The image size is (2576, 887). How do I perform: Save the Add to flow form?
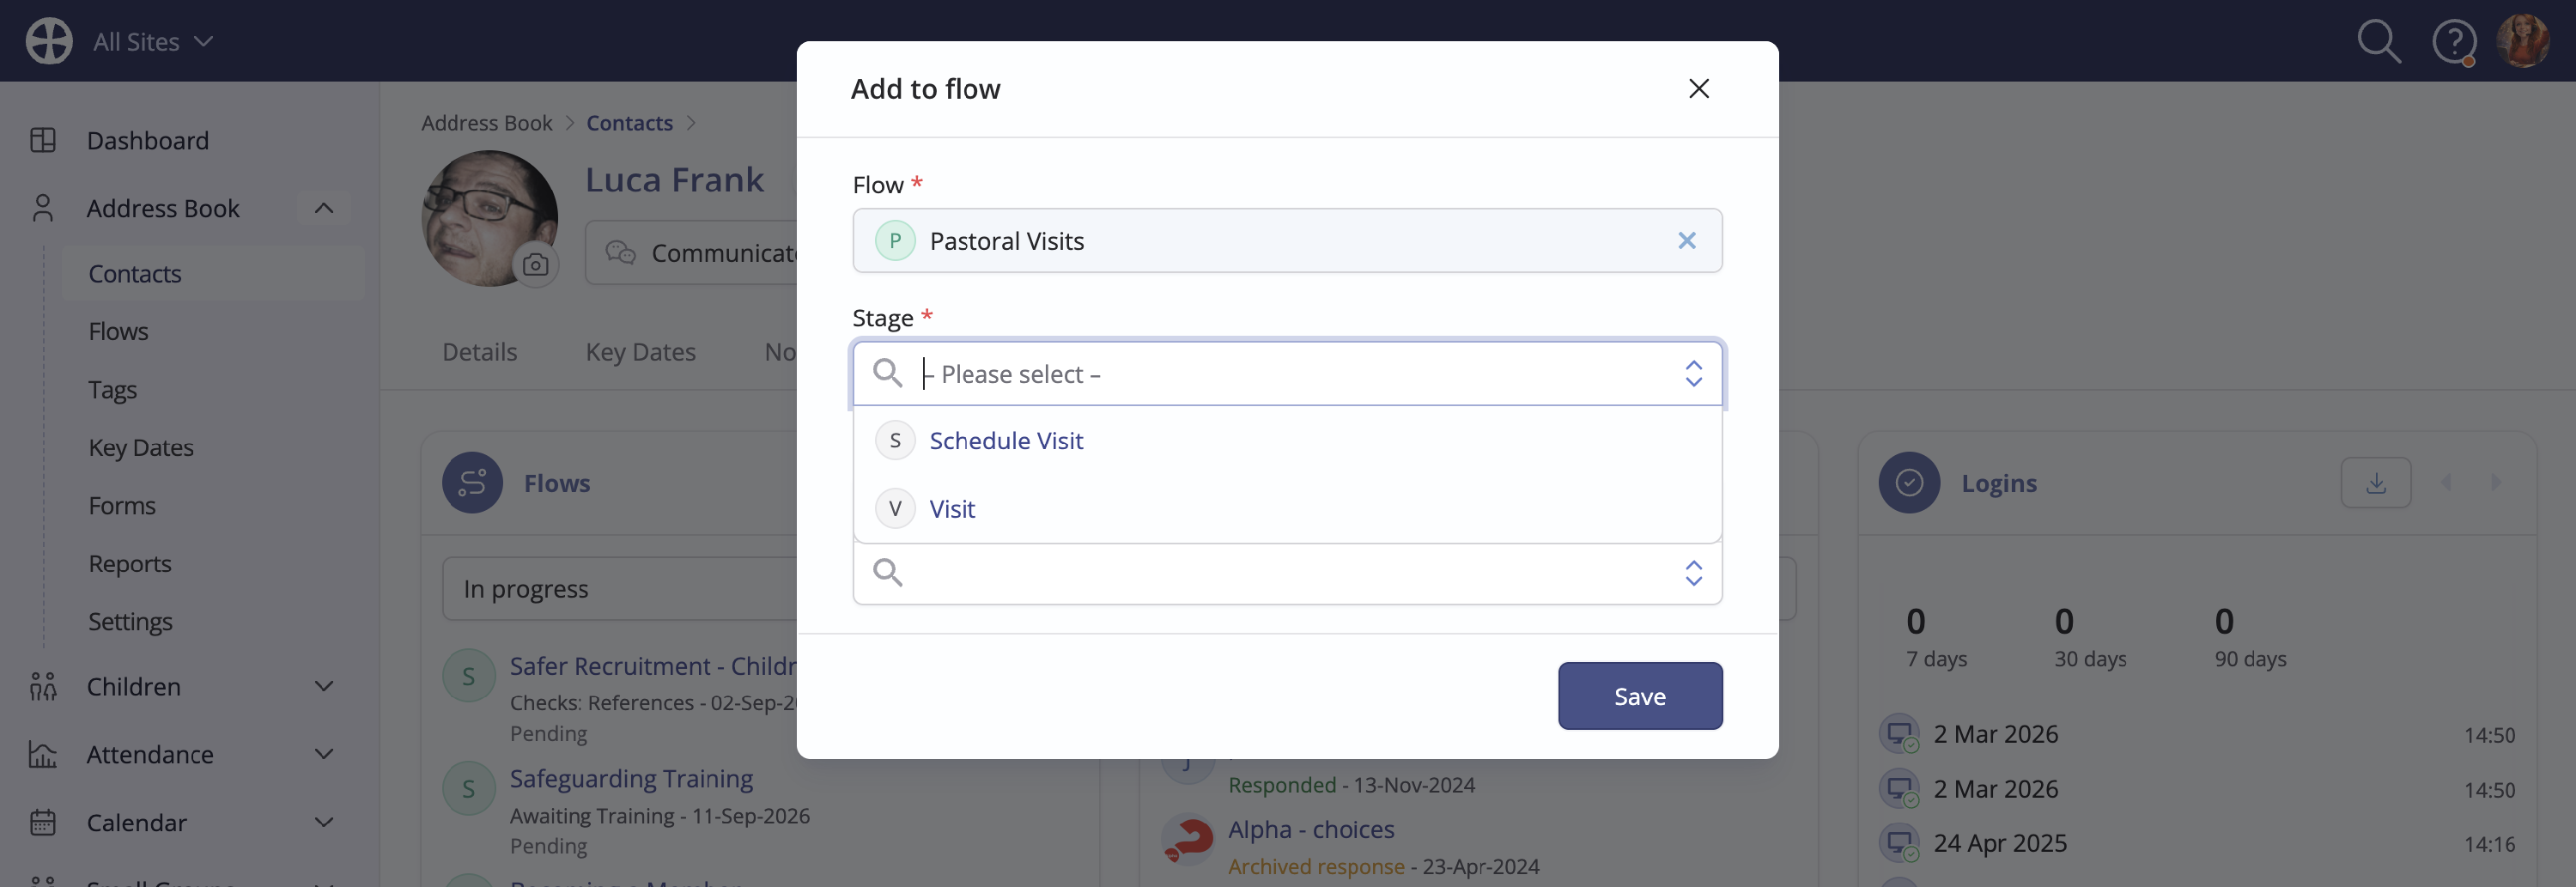[1639, 697]
